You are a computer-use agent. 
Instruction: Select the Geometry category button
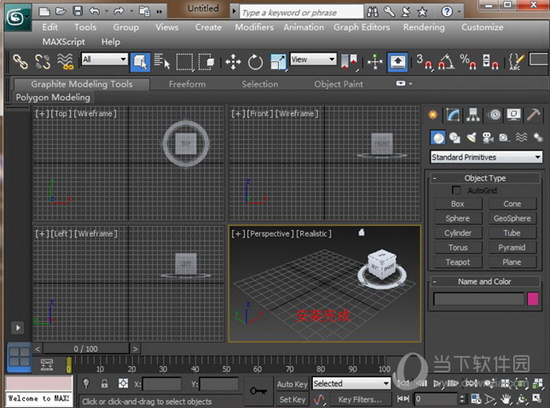pos(438,138)
